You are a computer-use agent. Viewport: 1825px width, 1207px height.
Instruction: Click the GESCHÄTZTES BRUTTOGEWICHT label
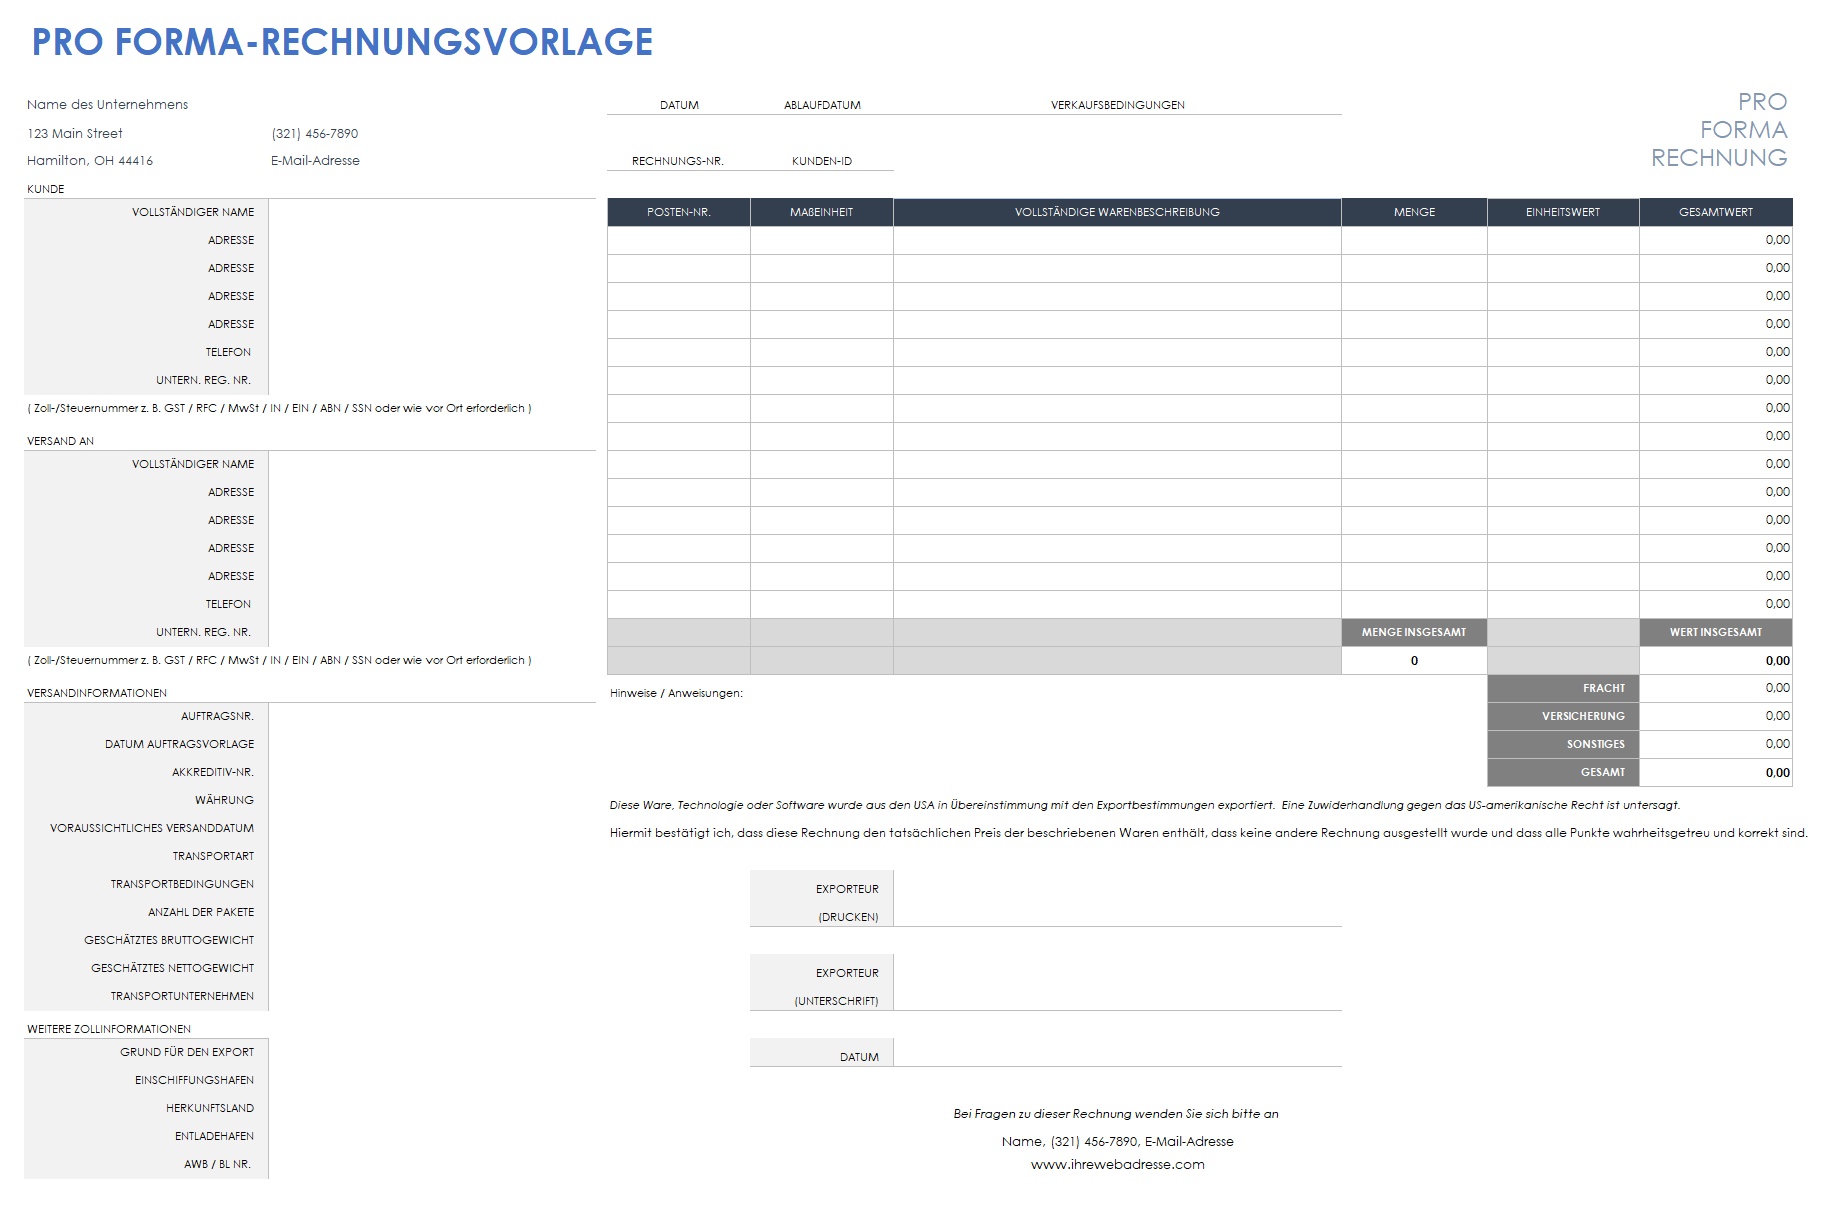point(169,941)
